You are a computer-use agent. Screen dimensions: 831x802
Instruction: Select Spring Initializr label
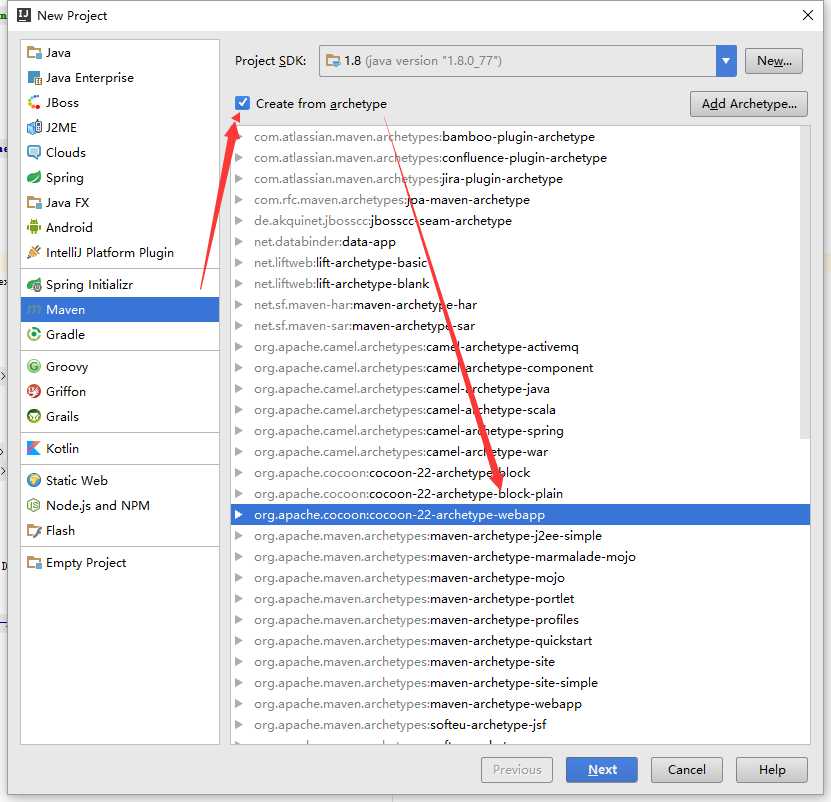89,285
